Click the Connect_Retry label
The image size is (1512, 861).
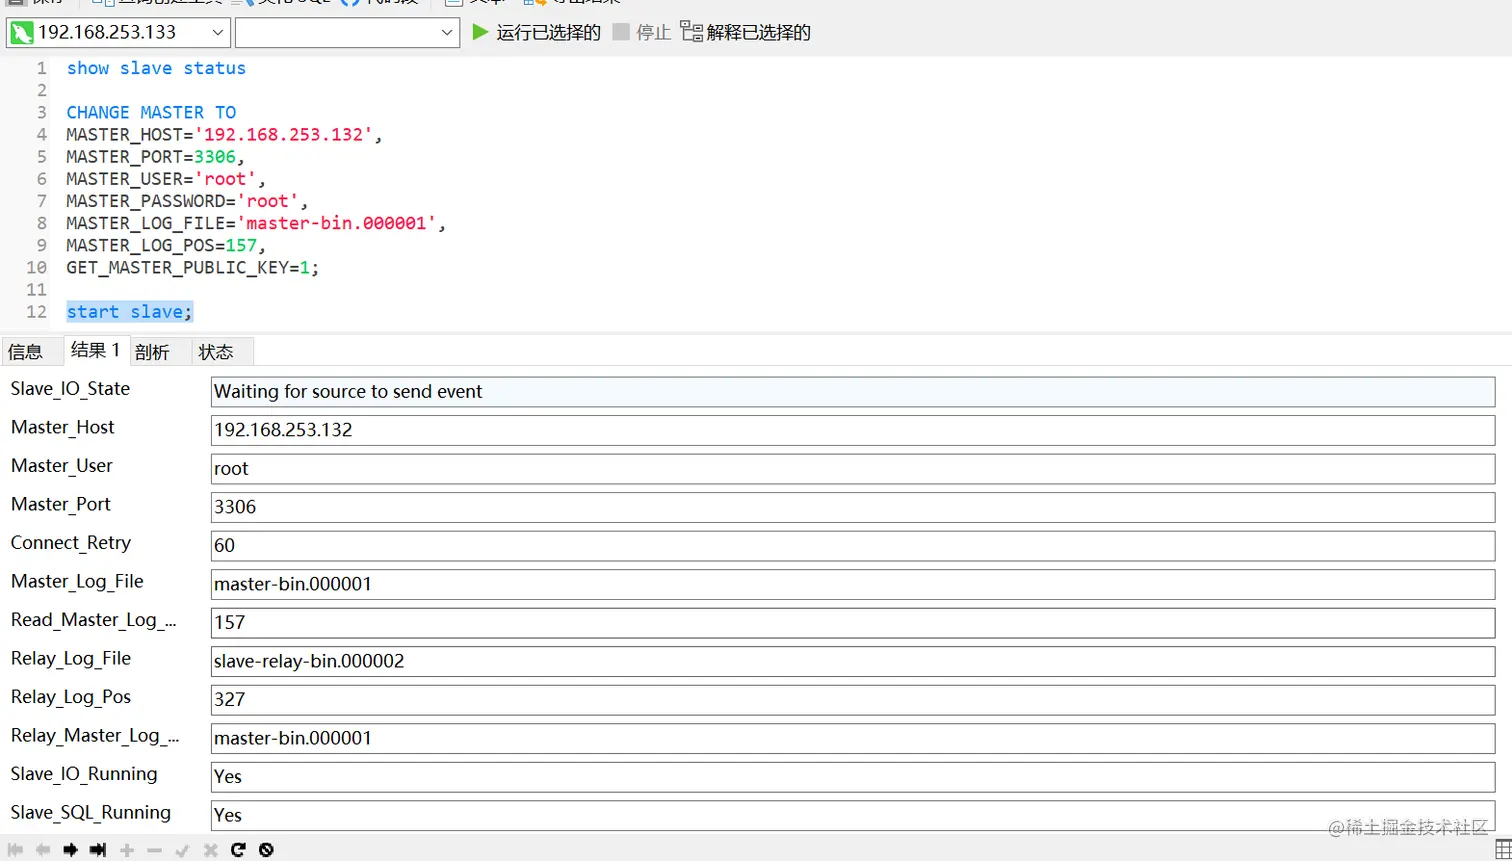(71, 543)
